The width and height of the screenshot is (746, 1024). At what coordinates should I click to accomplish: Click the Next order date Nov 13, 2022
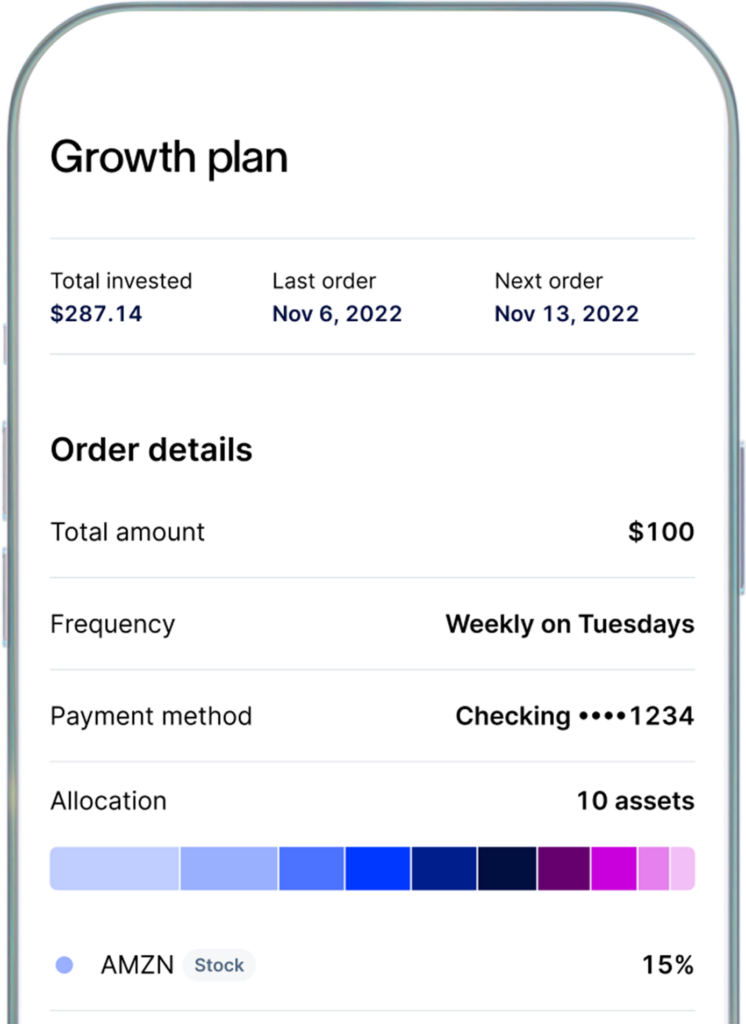[x=566, y=313]
